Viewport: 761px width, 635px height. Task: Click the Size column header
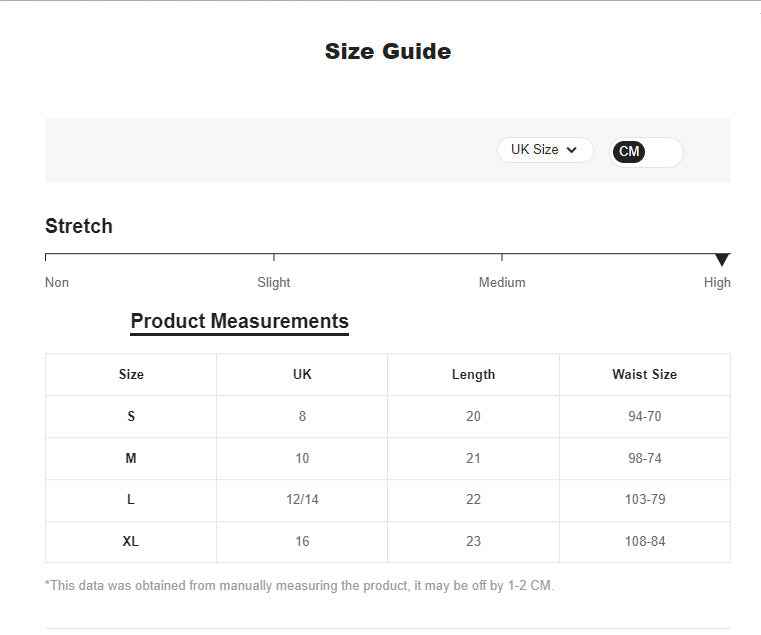pos(131,374)
